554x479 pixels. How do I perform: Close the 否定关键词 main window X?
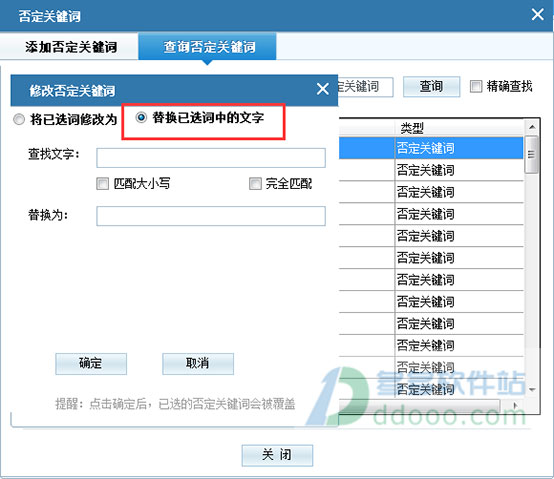[x=537, y=14]
